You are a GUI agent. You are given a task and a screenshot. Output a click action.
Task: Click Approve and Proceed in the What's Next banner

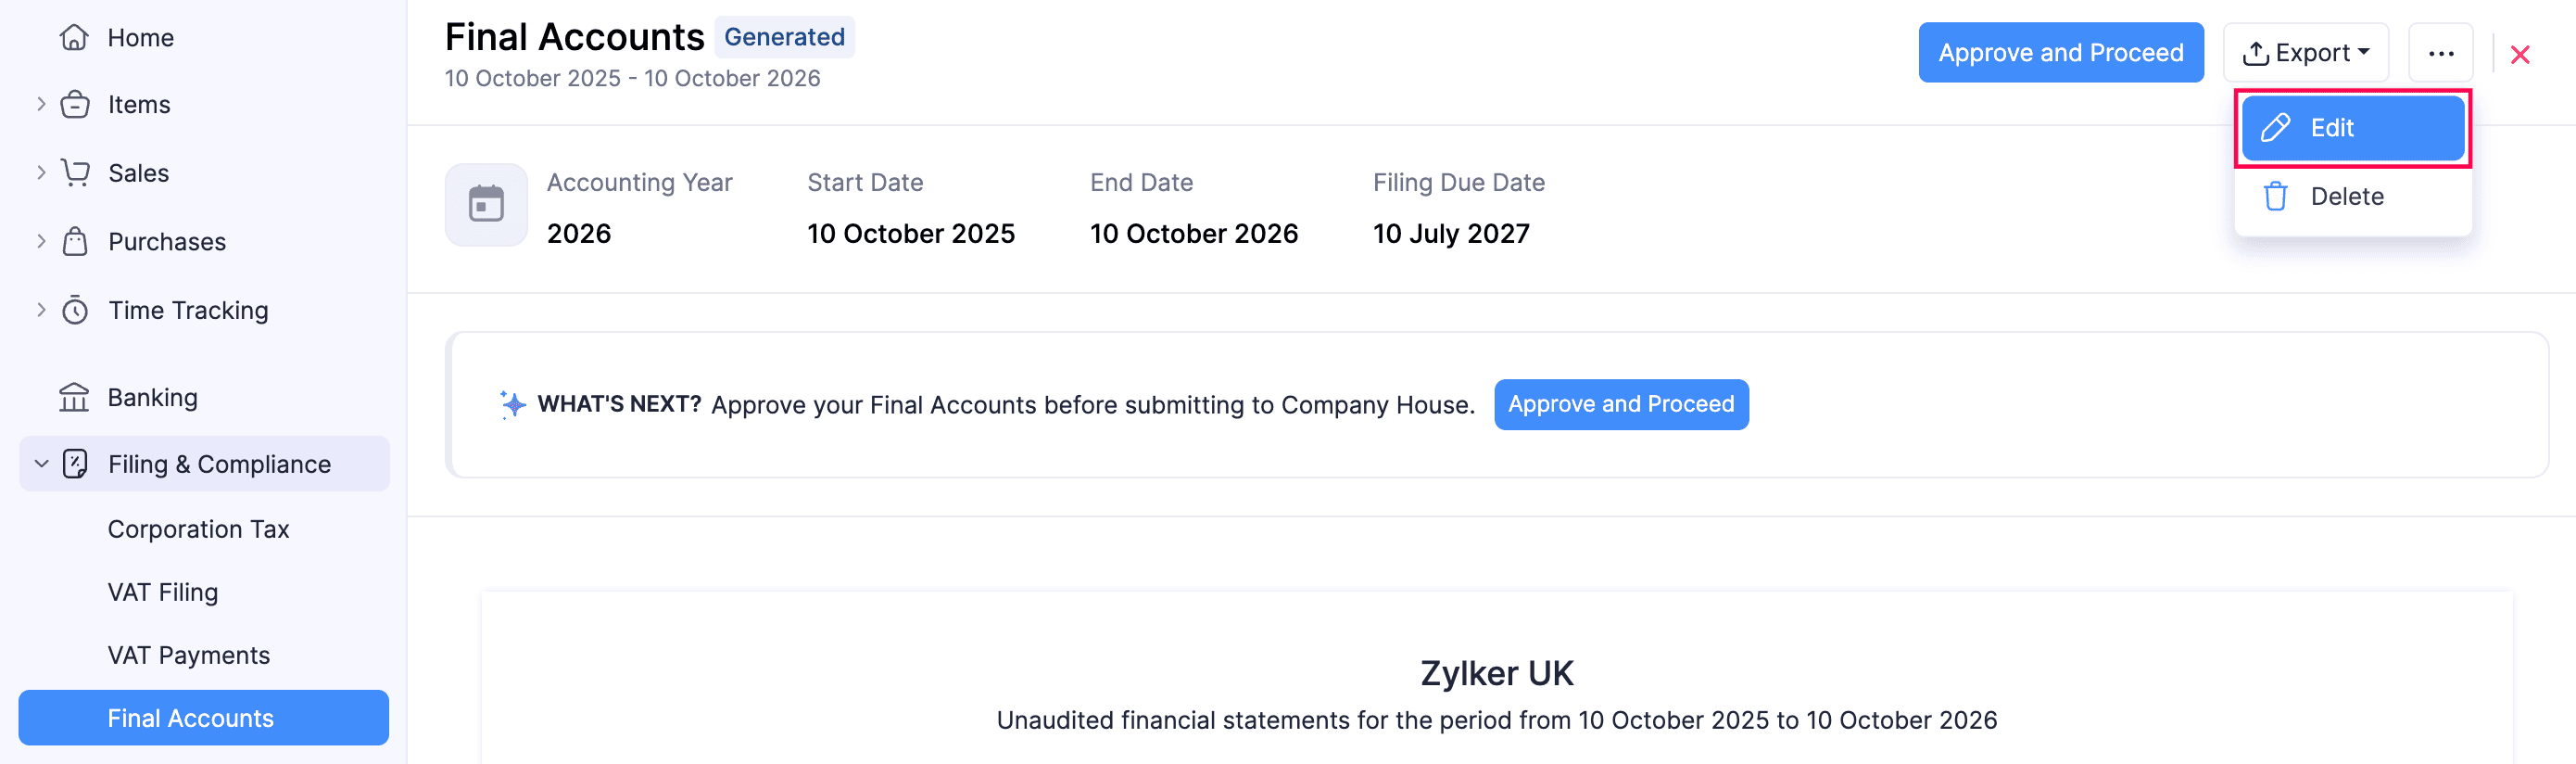click(x=1621, y=404)
